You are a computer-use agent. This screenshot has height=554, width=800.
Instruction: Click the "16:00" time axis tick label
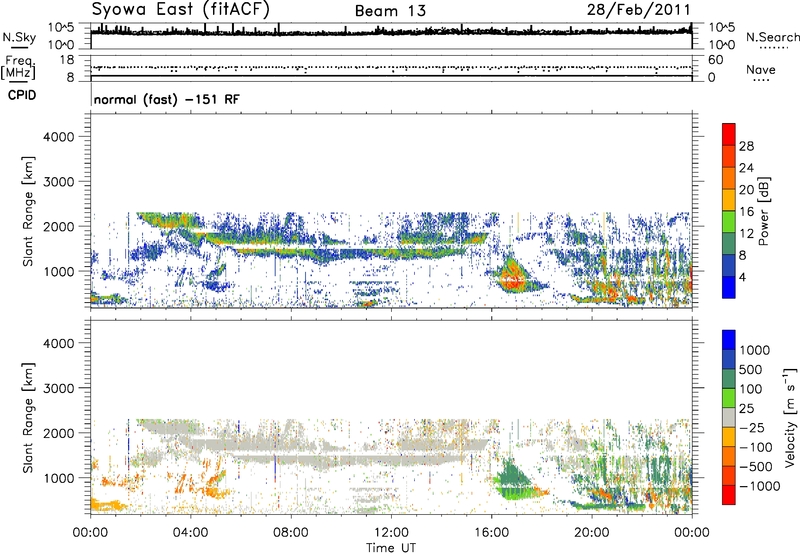click(491, 533)
